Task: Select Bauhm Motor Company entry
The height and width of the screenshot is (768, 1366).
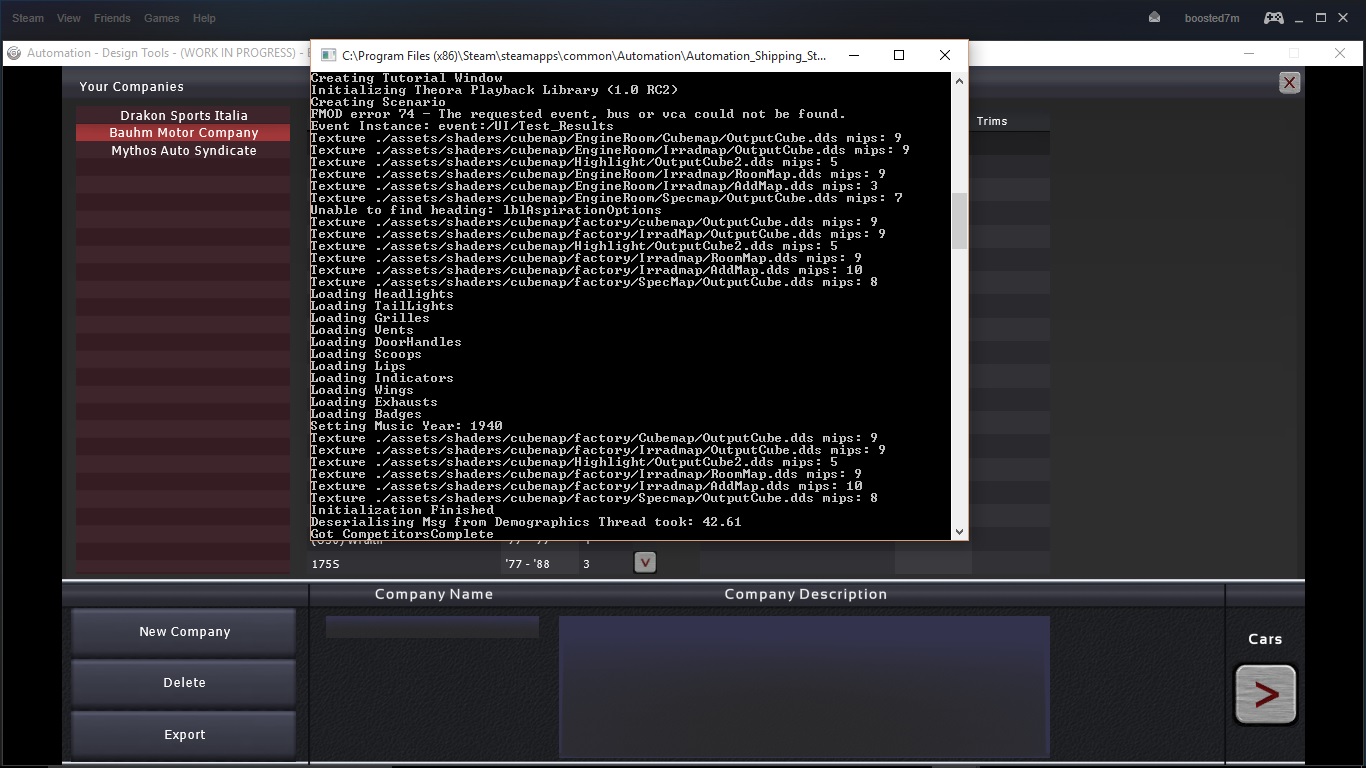Action: click(x=184, y=133)
